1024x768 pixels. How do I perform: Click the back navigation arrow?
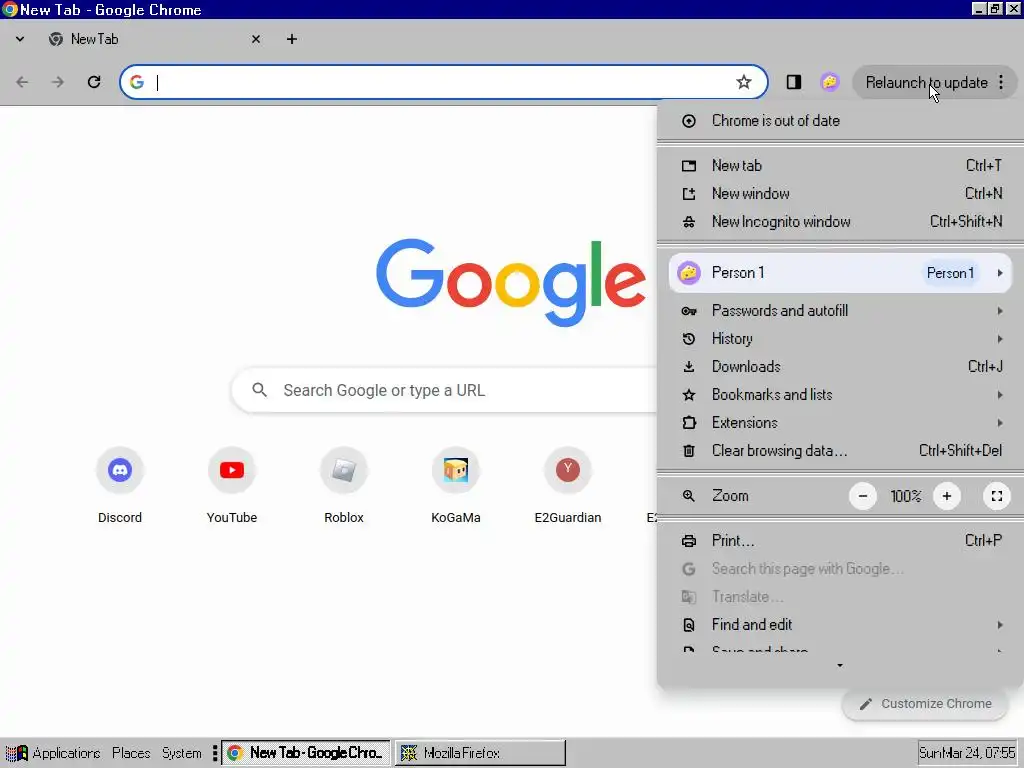(22, 82)
